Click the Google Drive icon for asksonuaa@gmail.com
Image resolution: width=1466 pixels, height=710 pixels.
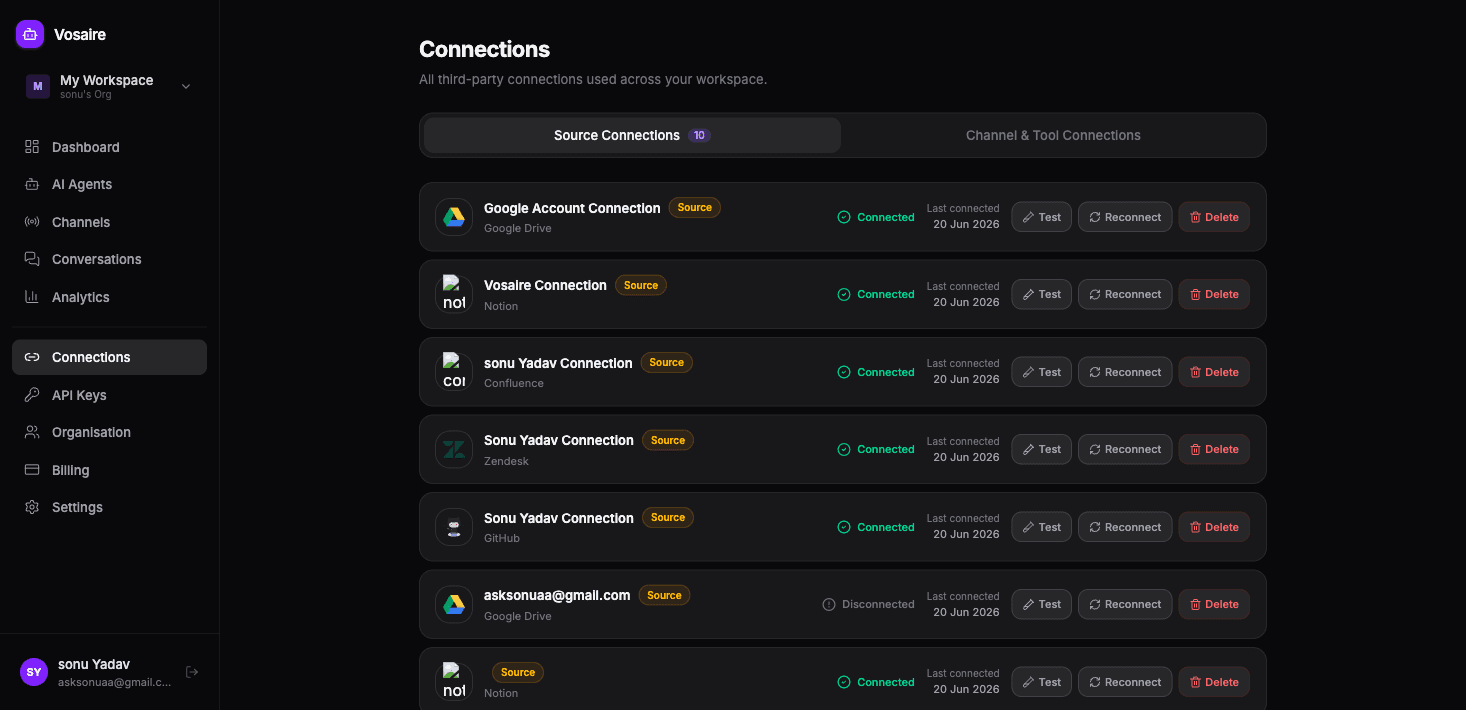[454, 604]
